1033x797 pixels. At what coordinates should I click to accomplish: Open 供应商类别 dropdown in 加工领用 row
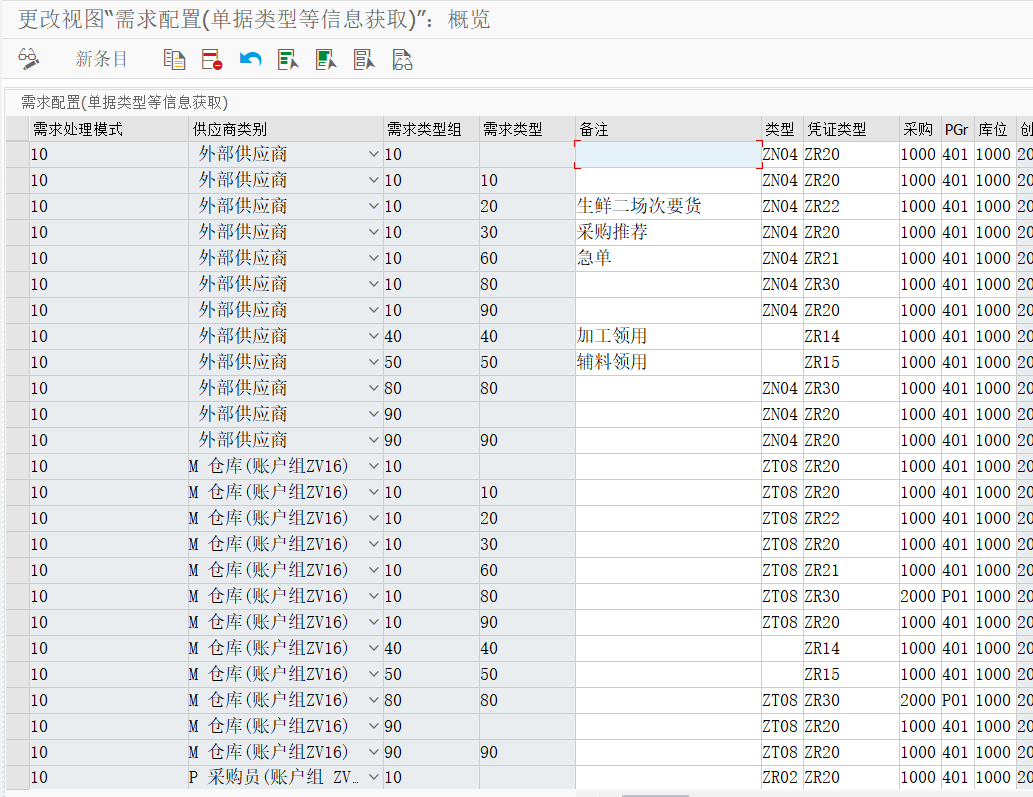tap(374, 336)
